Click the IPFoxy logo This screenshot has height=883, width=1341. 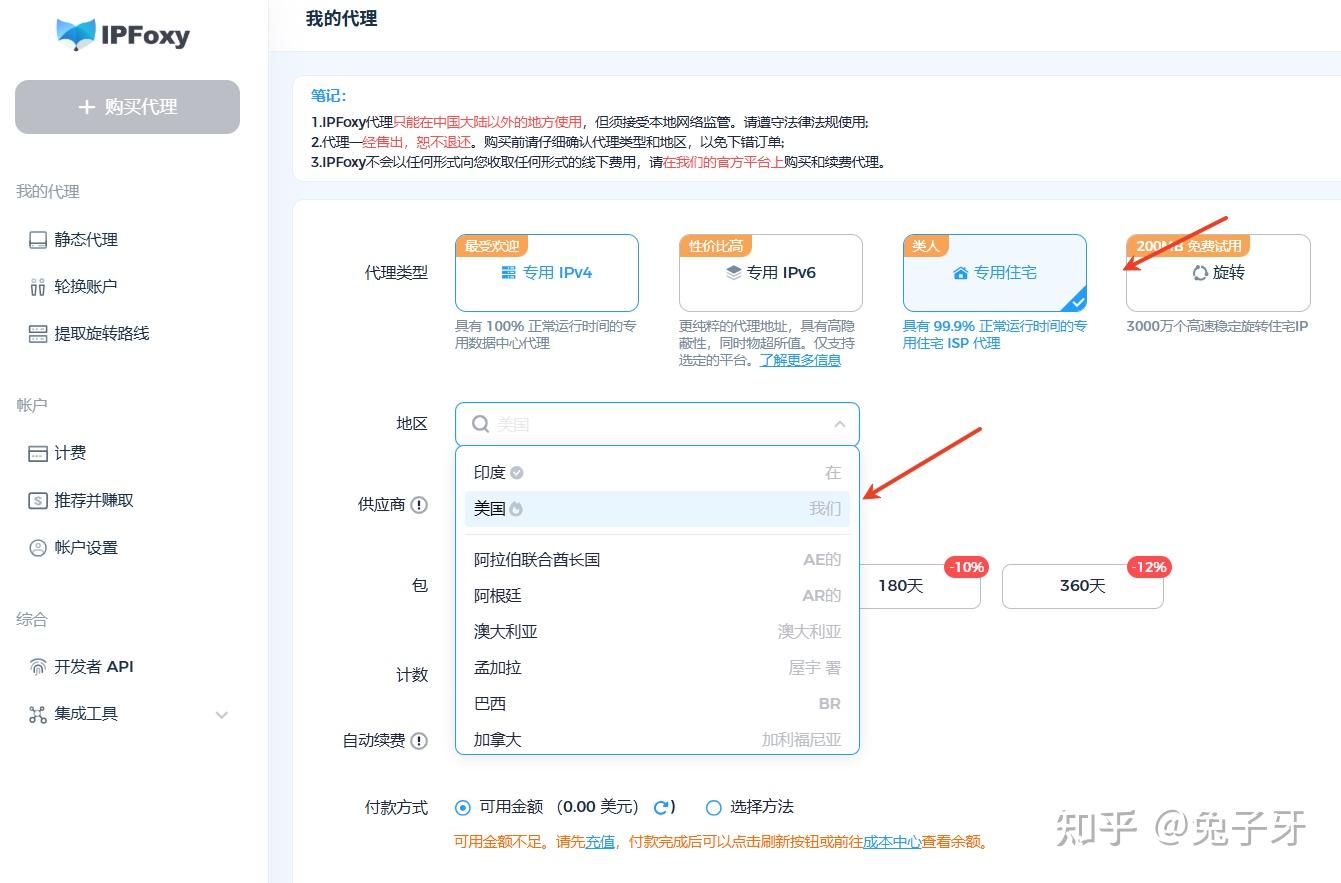(124, 35)
